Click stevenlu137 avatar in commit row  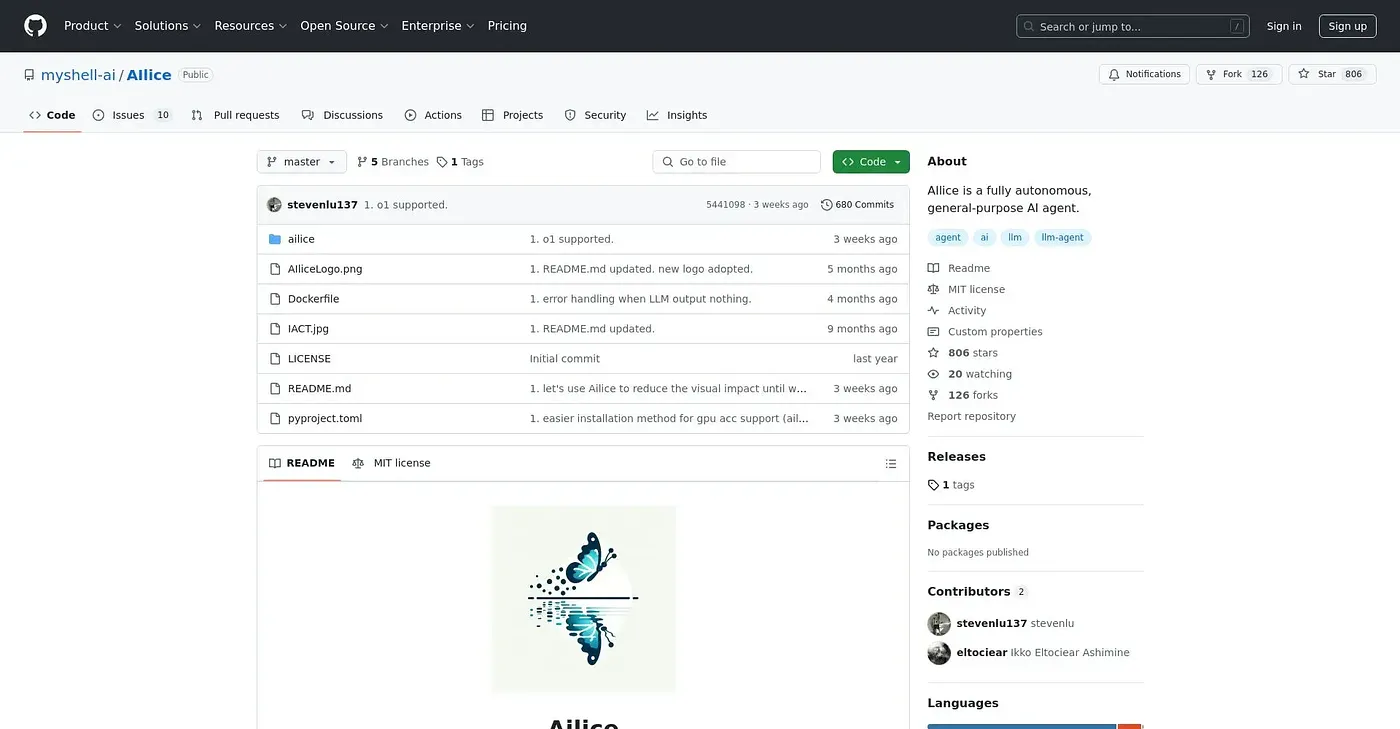tap(274, 205)
